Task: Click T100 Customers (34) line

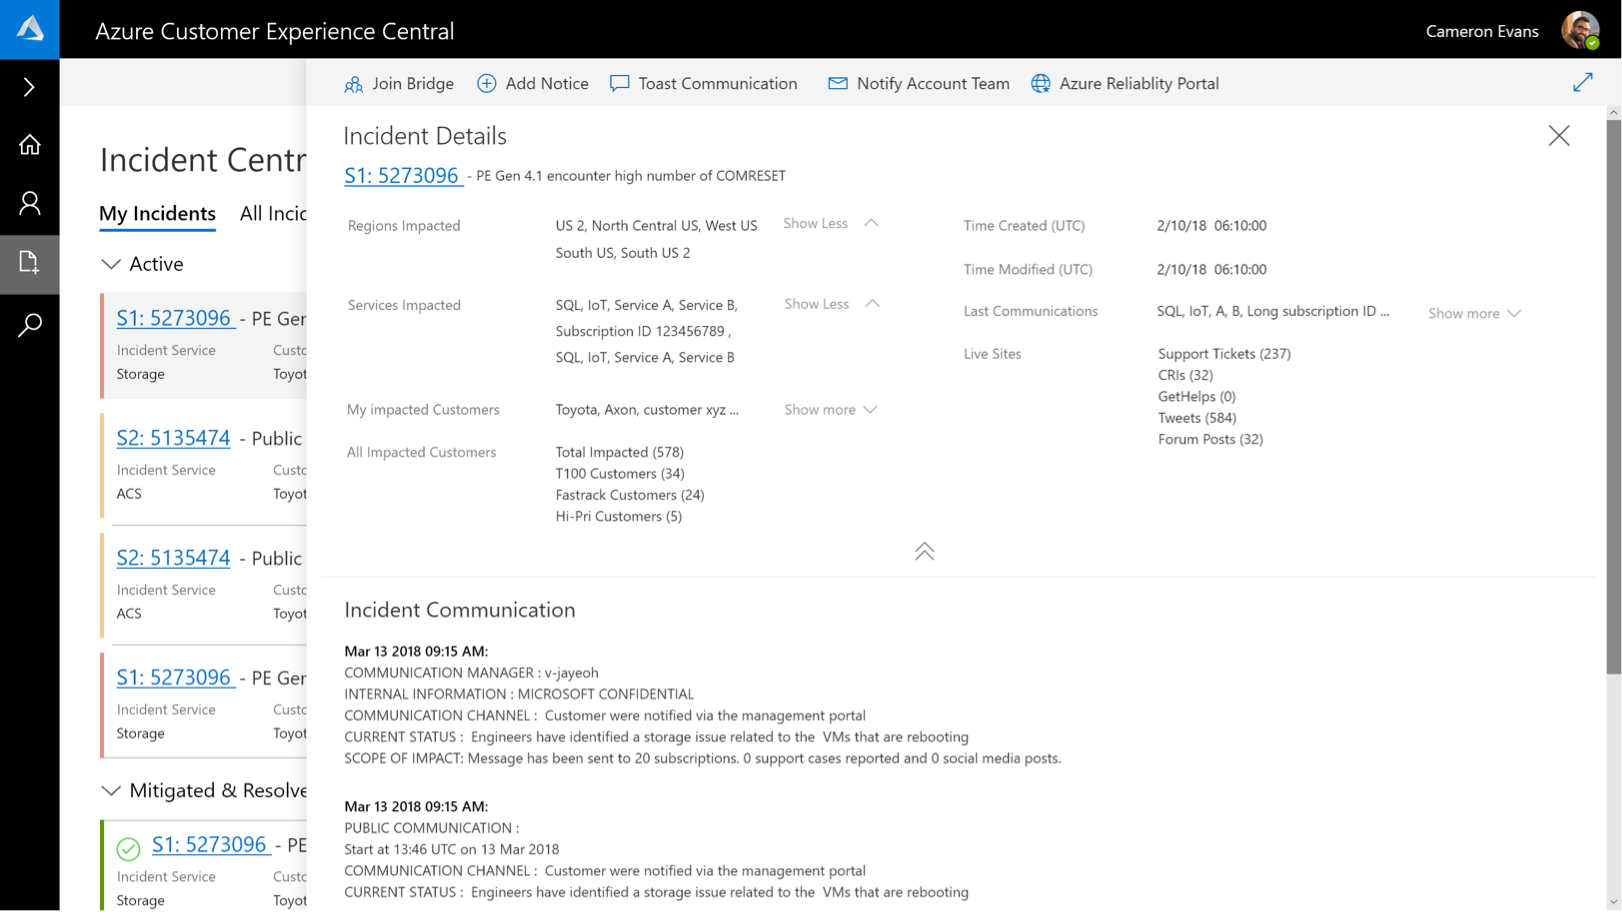Action: tap(620, 474)
